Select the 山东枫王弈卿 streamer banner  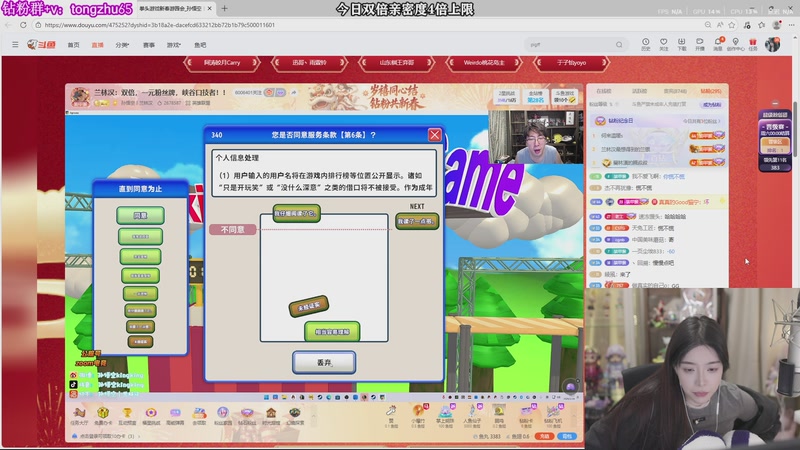(x=397, y=63)
